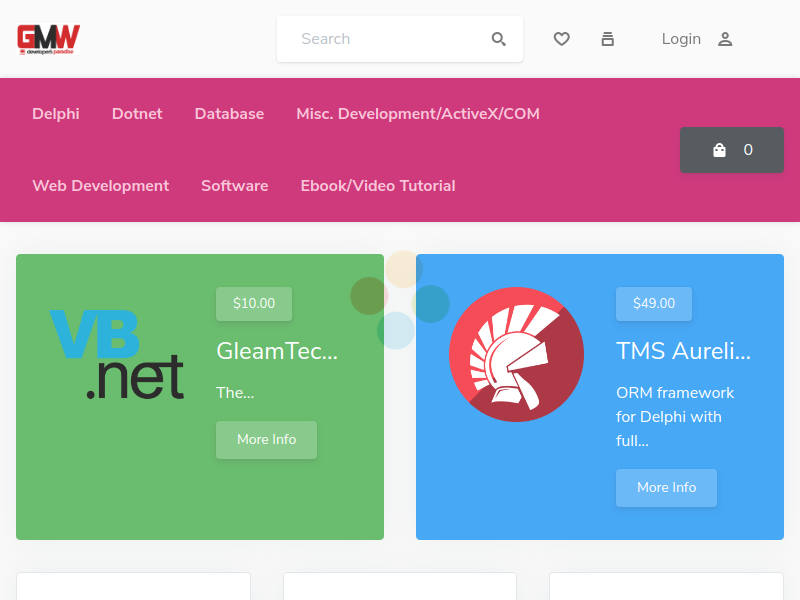Click the $10.00 price tag
This screenshot has width=800, height=600.
click(x=254, y=304)
